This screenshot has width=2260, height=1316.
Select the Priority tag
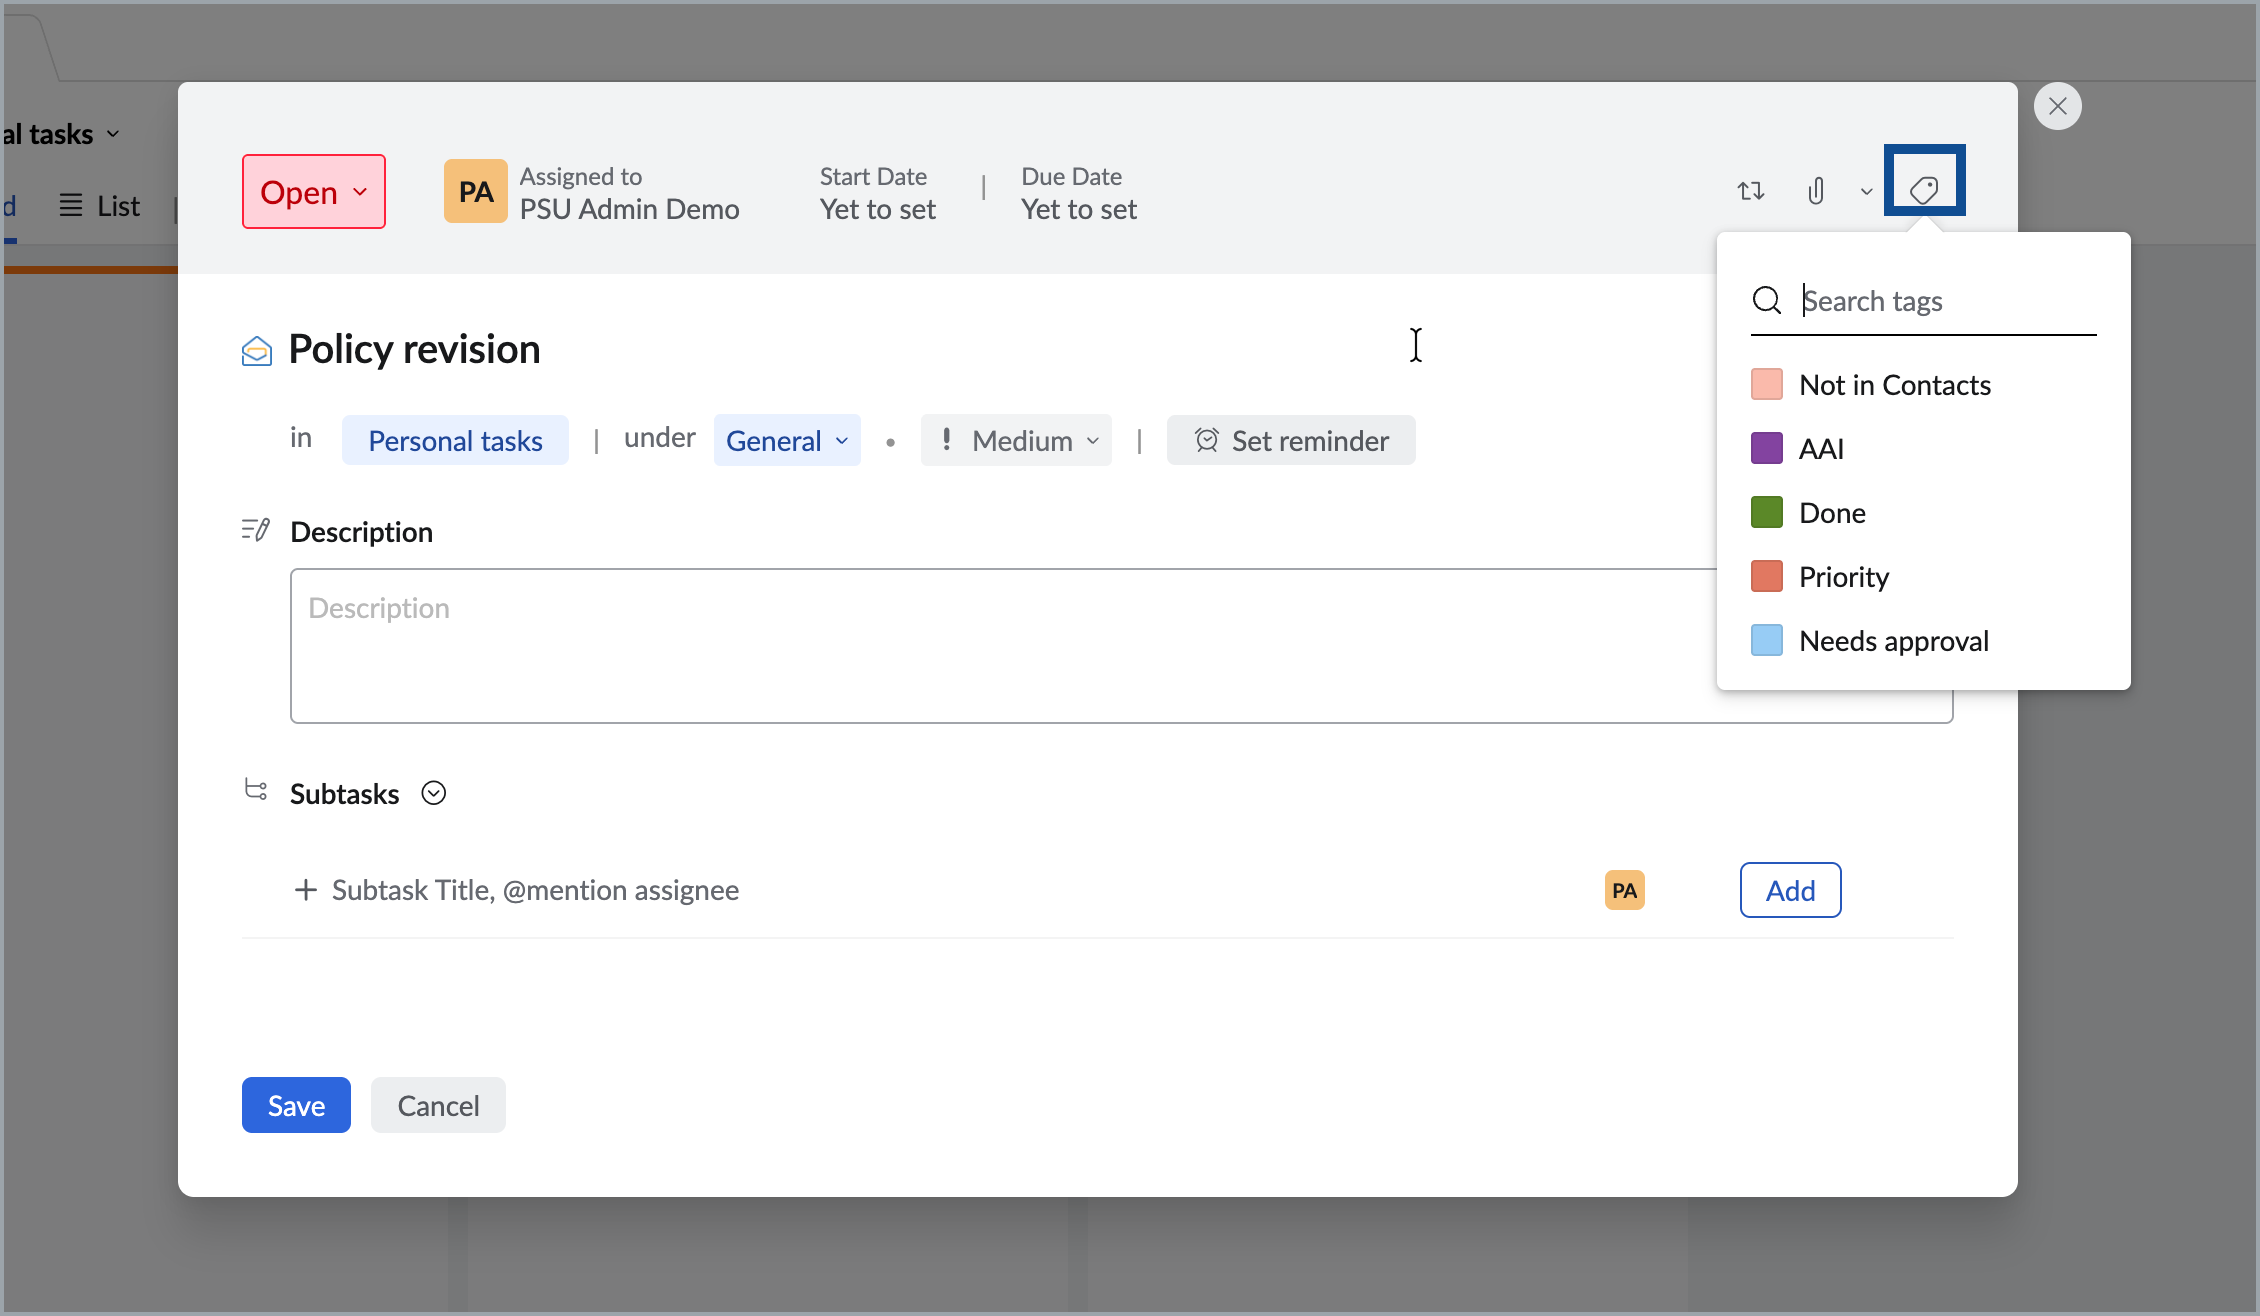[x=1923, y=577]
